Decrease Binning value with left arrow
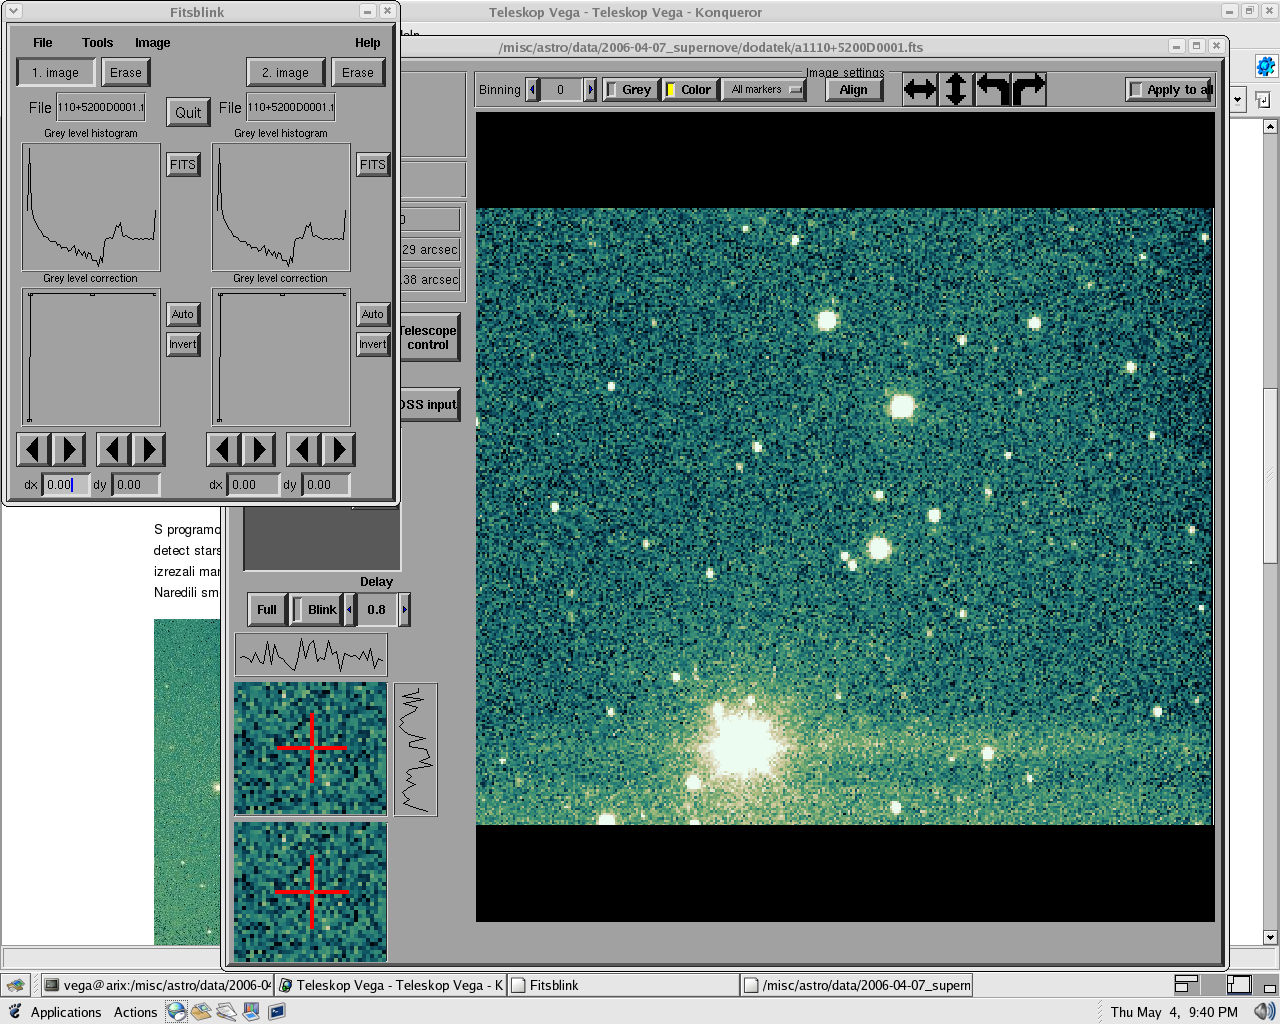 (x=532, y=89)
